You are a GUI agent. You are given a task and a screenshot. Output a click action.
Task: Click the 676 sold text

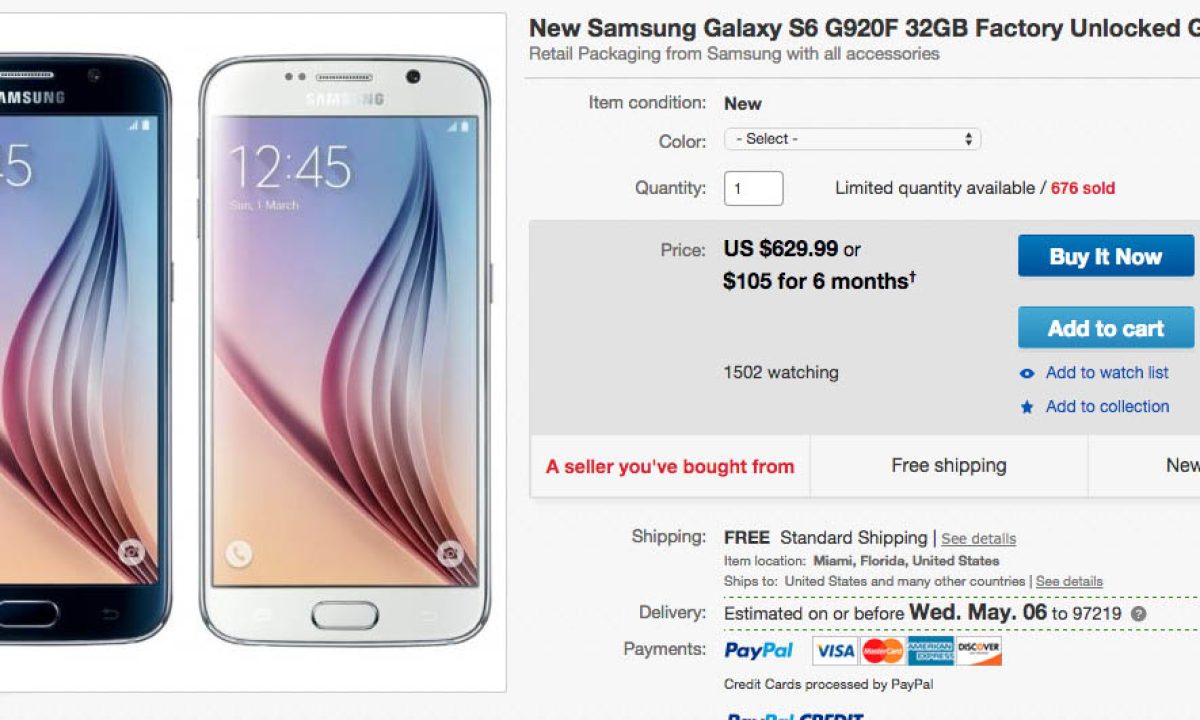(1082, 188)
